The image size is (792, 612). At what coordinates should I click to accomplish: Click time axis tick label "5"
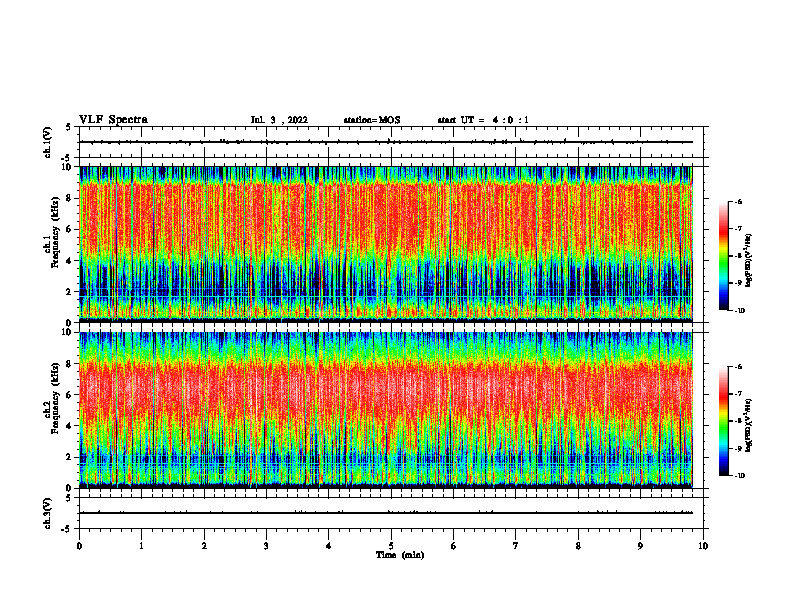[391, 546]
